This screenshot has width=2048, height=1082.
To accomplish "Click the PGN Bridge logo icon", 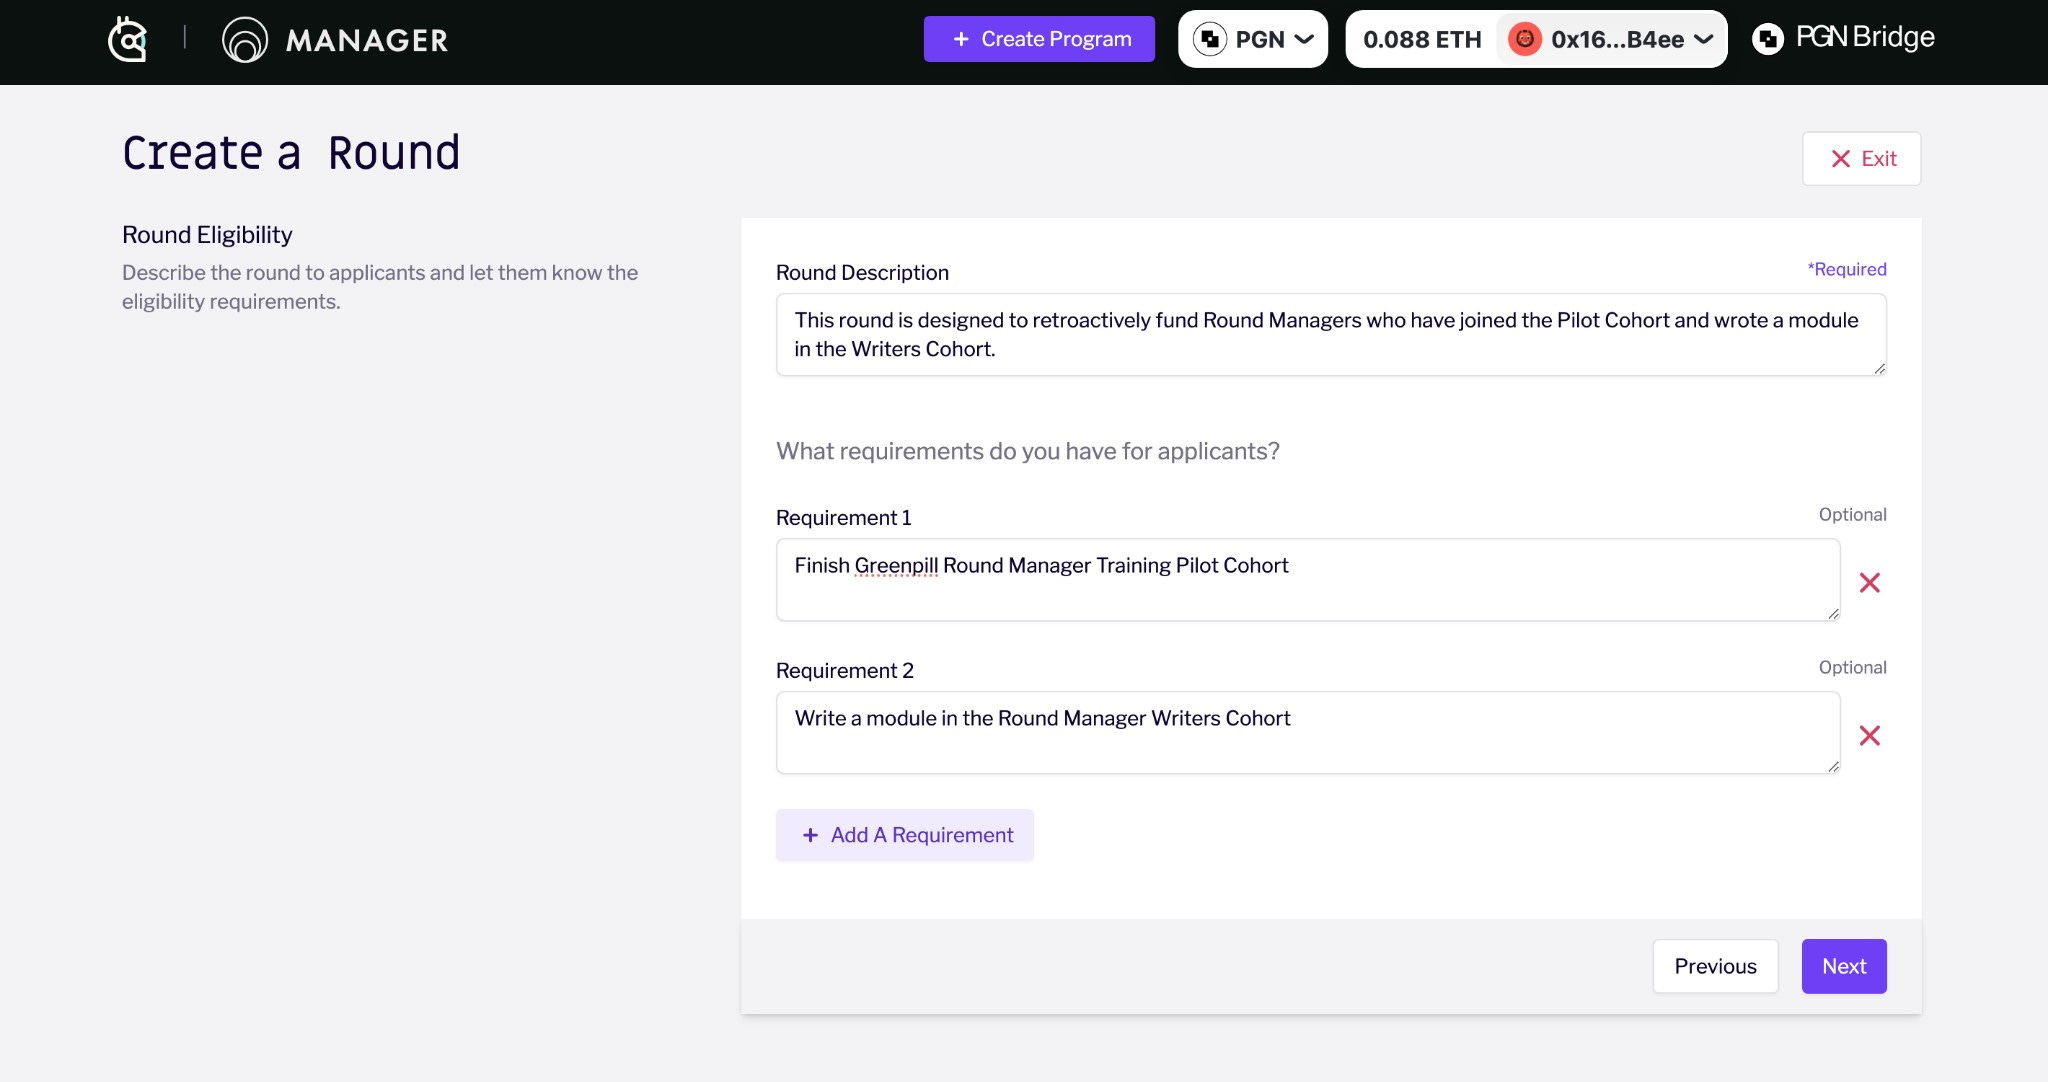I will 1768,39.
